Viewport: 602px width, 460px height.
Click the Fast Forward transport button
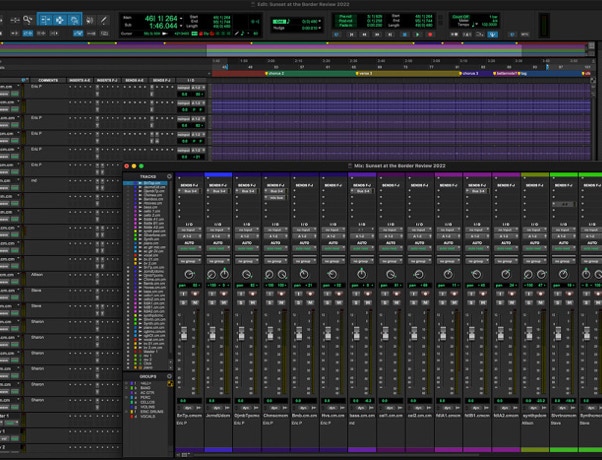point(377,34)
